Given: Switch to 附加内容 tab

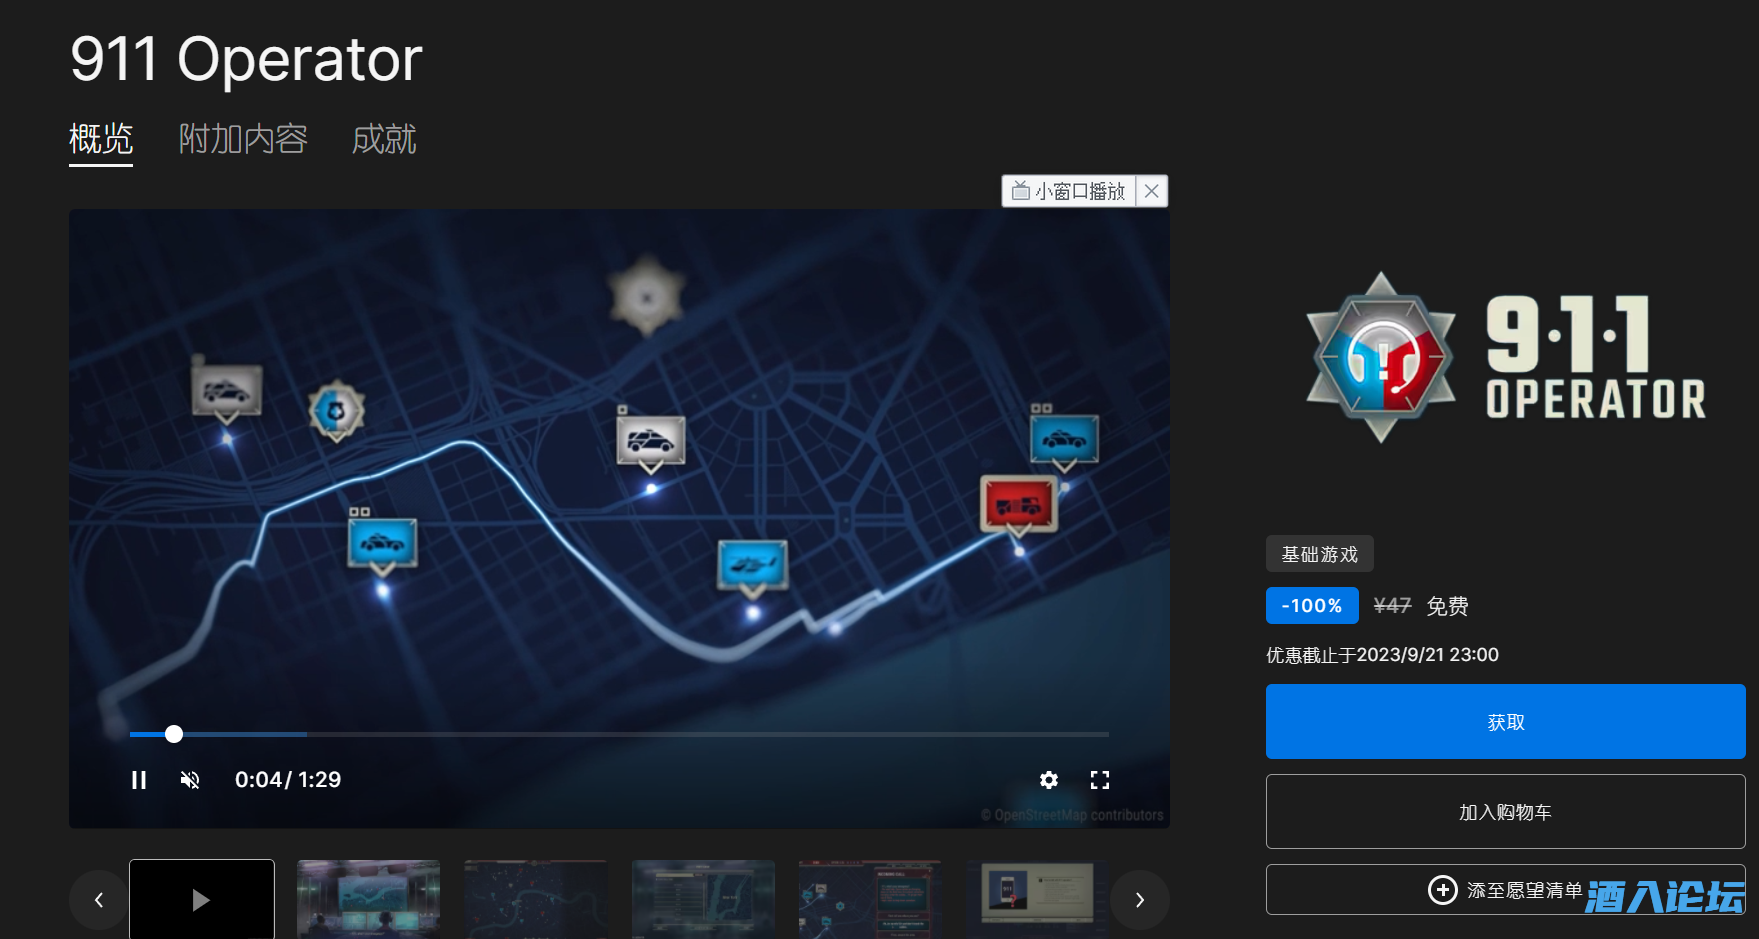Looking at the screenshot, I should [243, 139].
